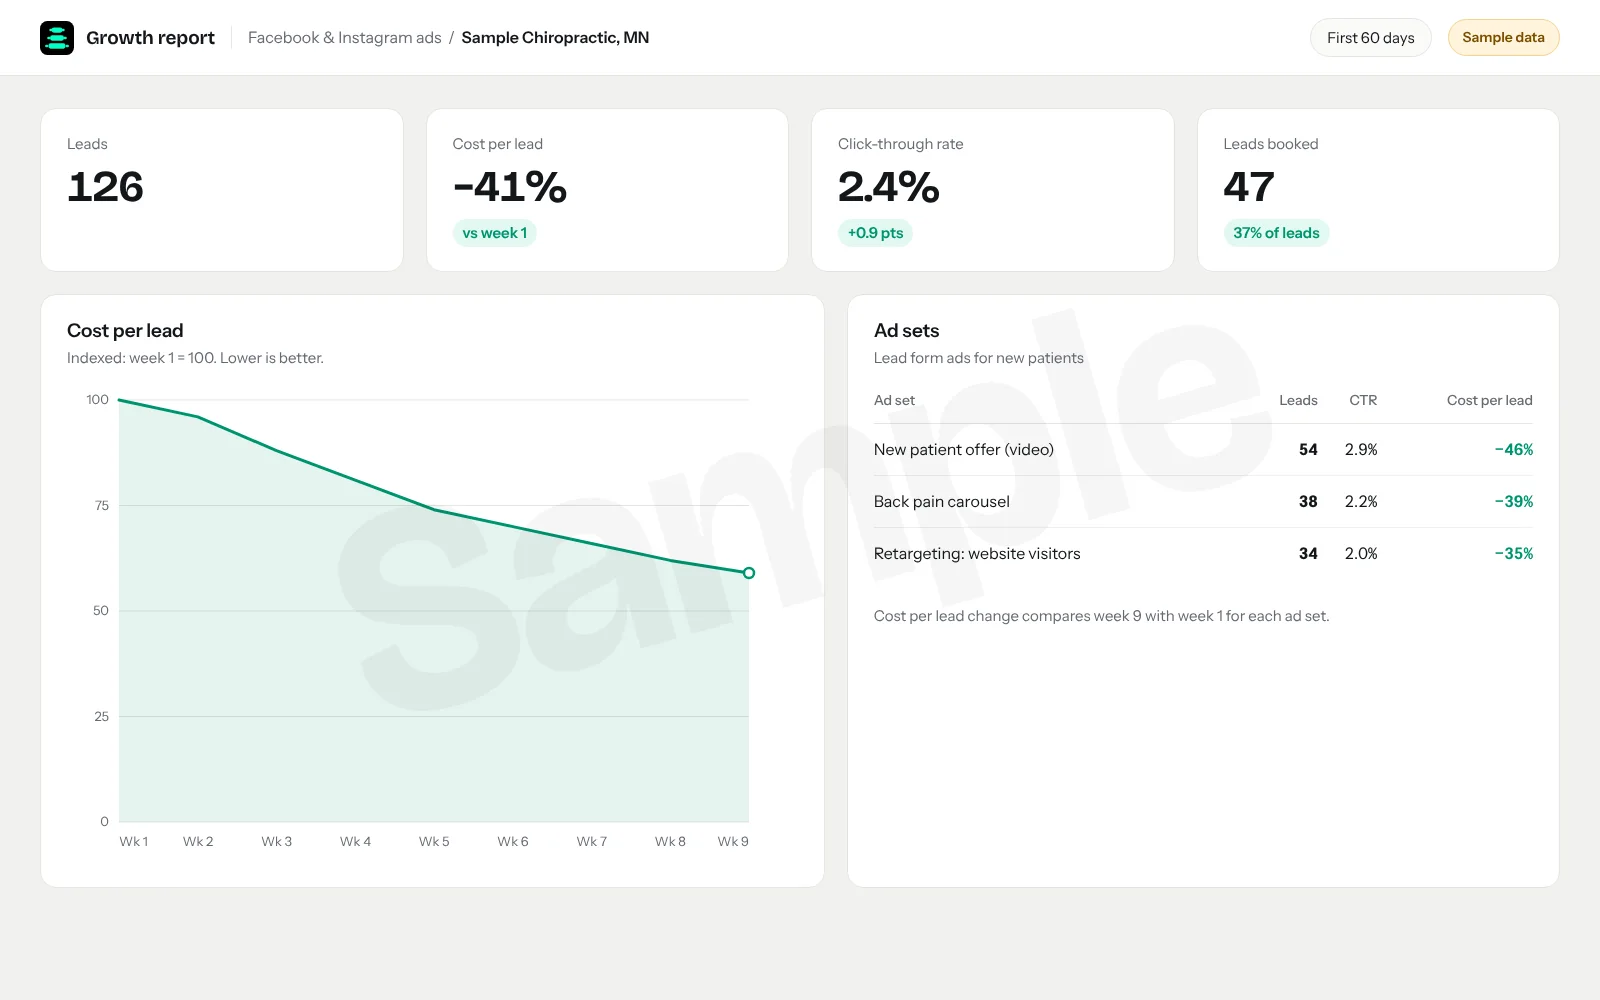Click the -35% cost per lead cell
Viewport: 1600px width, 1000px height.
tap(1514, 554)
